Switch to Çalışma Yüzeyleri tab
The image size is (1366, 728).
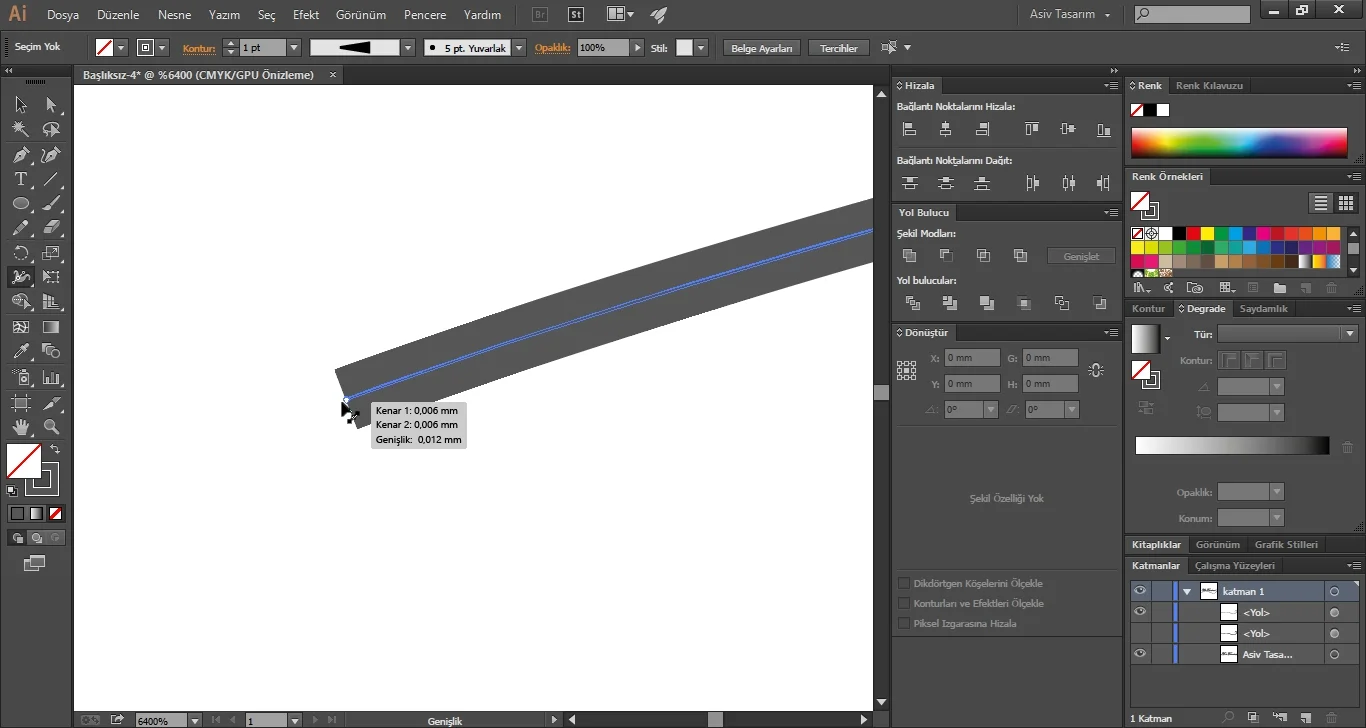[1235, 566]
